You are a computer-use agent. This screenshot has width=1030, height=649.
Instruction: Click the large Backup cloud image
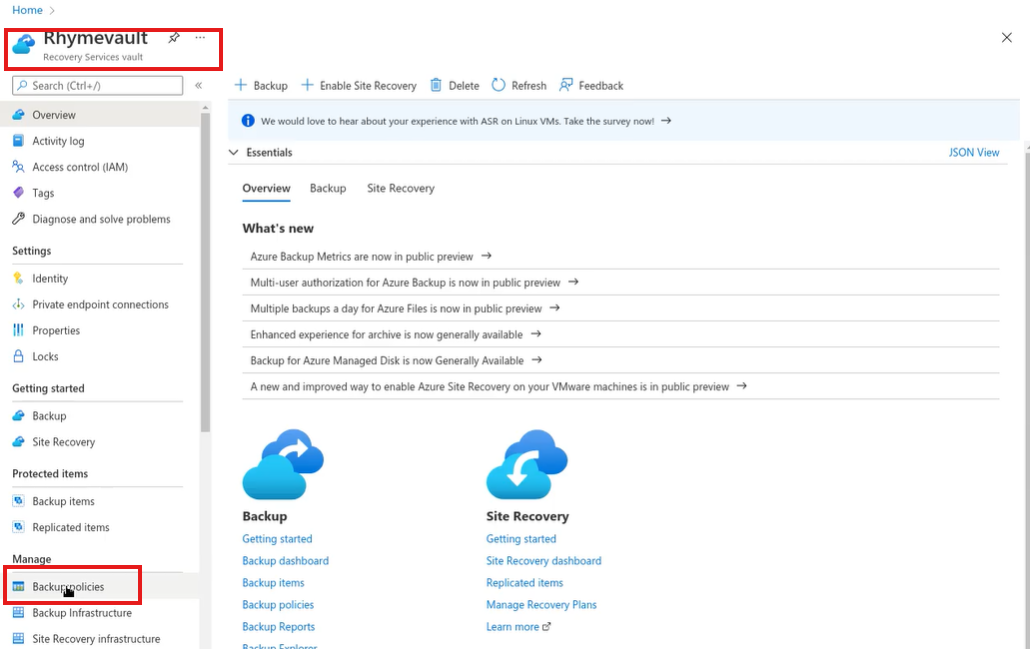(283, 464)
